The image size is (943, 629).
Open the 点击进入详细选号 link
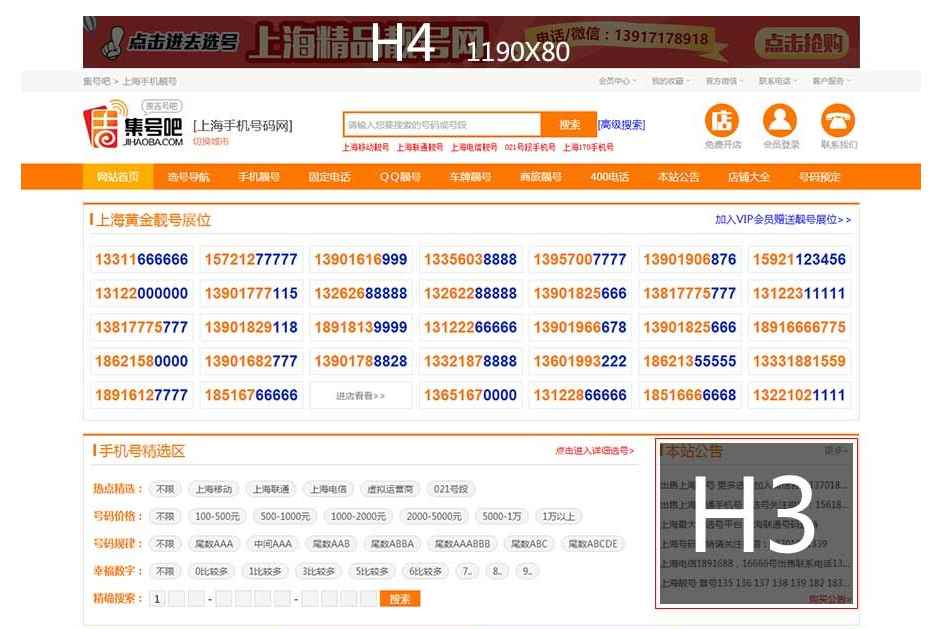[x=594, y=450]
